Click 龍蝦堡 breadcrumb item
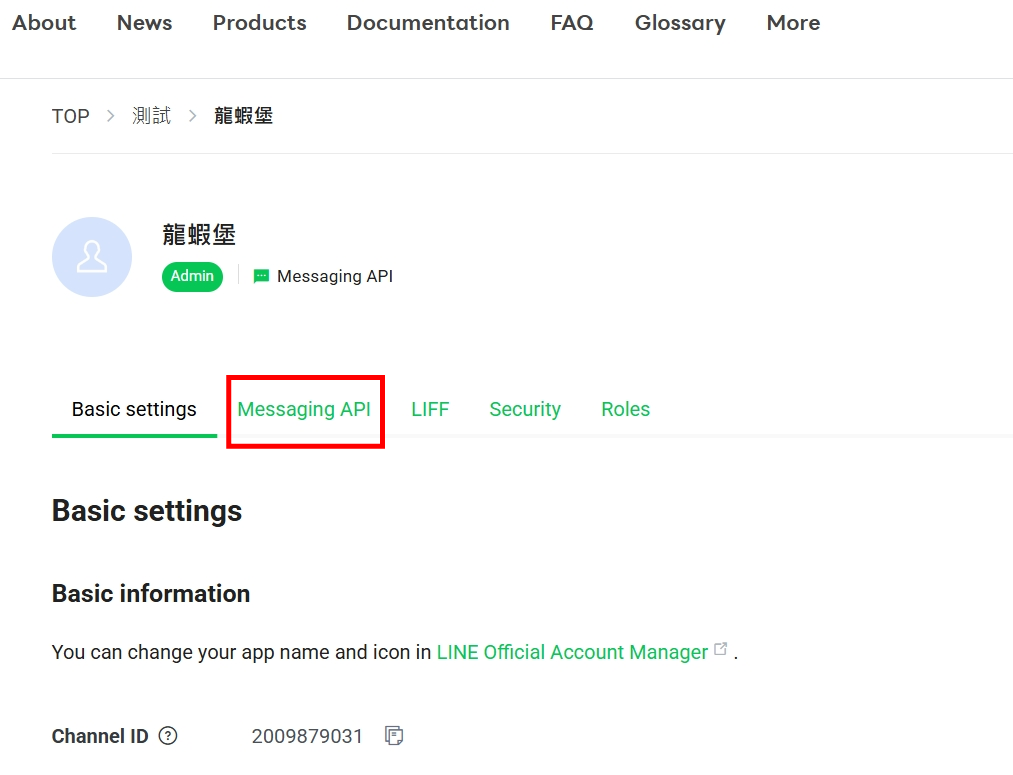Image resolution: width=1013 pixels, height=775 pixels. click(244, 116)
